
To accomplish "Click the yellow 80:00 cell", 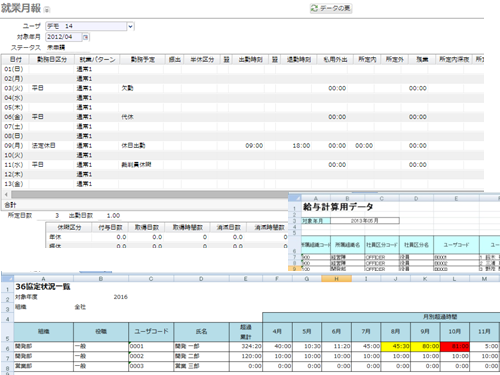I will point(425,346).
